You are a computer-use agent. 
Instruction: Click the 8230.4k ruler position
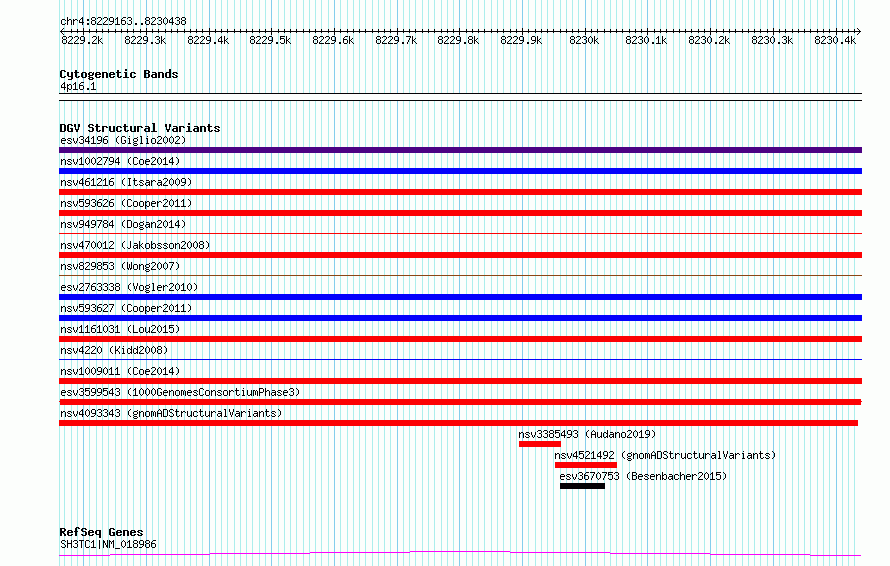(835, 40)
